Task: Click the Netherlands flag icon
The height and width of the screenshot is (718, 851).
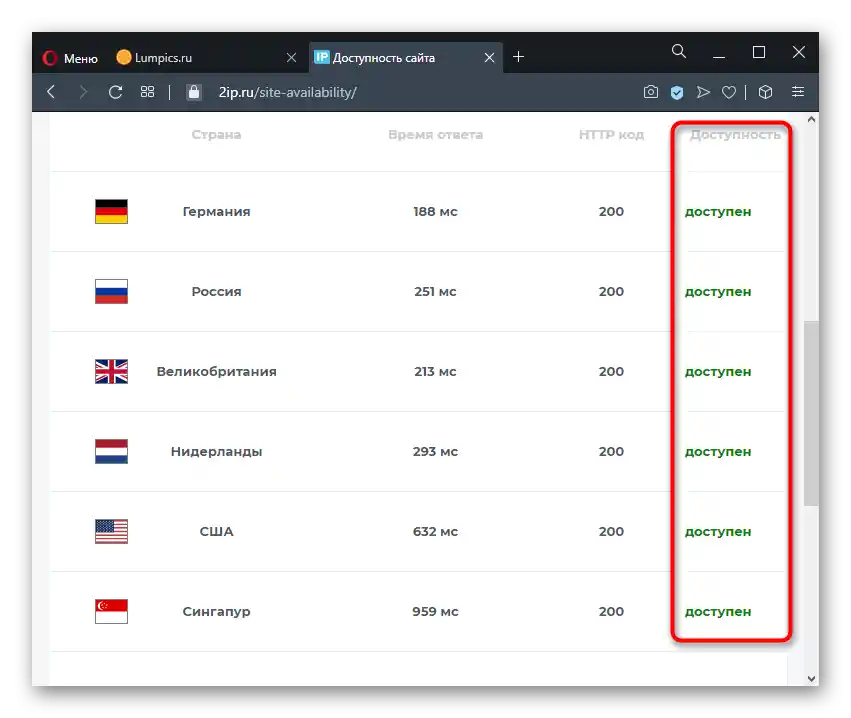Action: (x=111, y=451)
